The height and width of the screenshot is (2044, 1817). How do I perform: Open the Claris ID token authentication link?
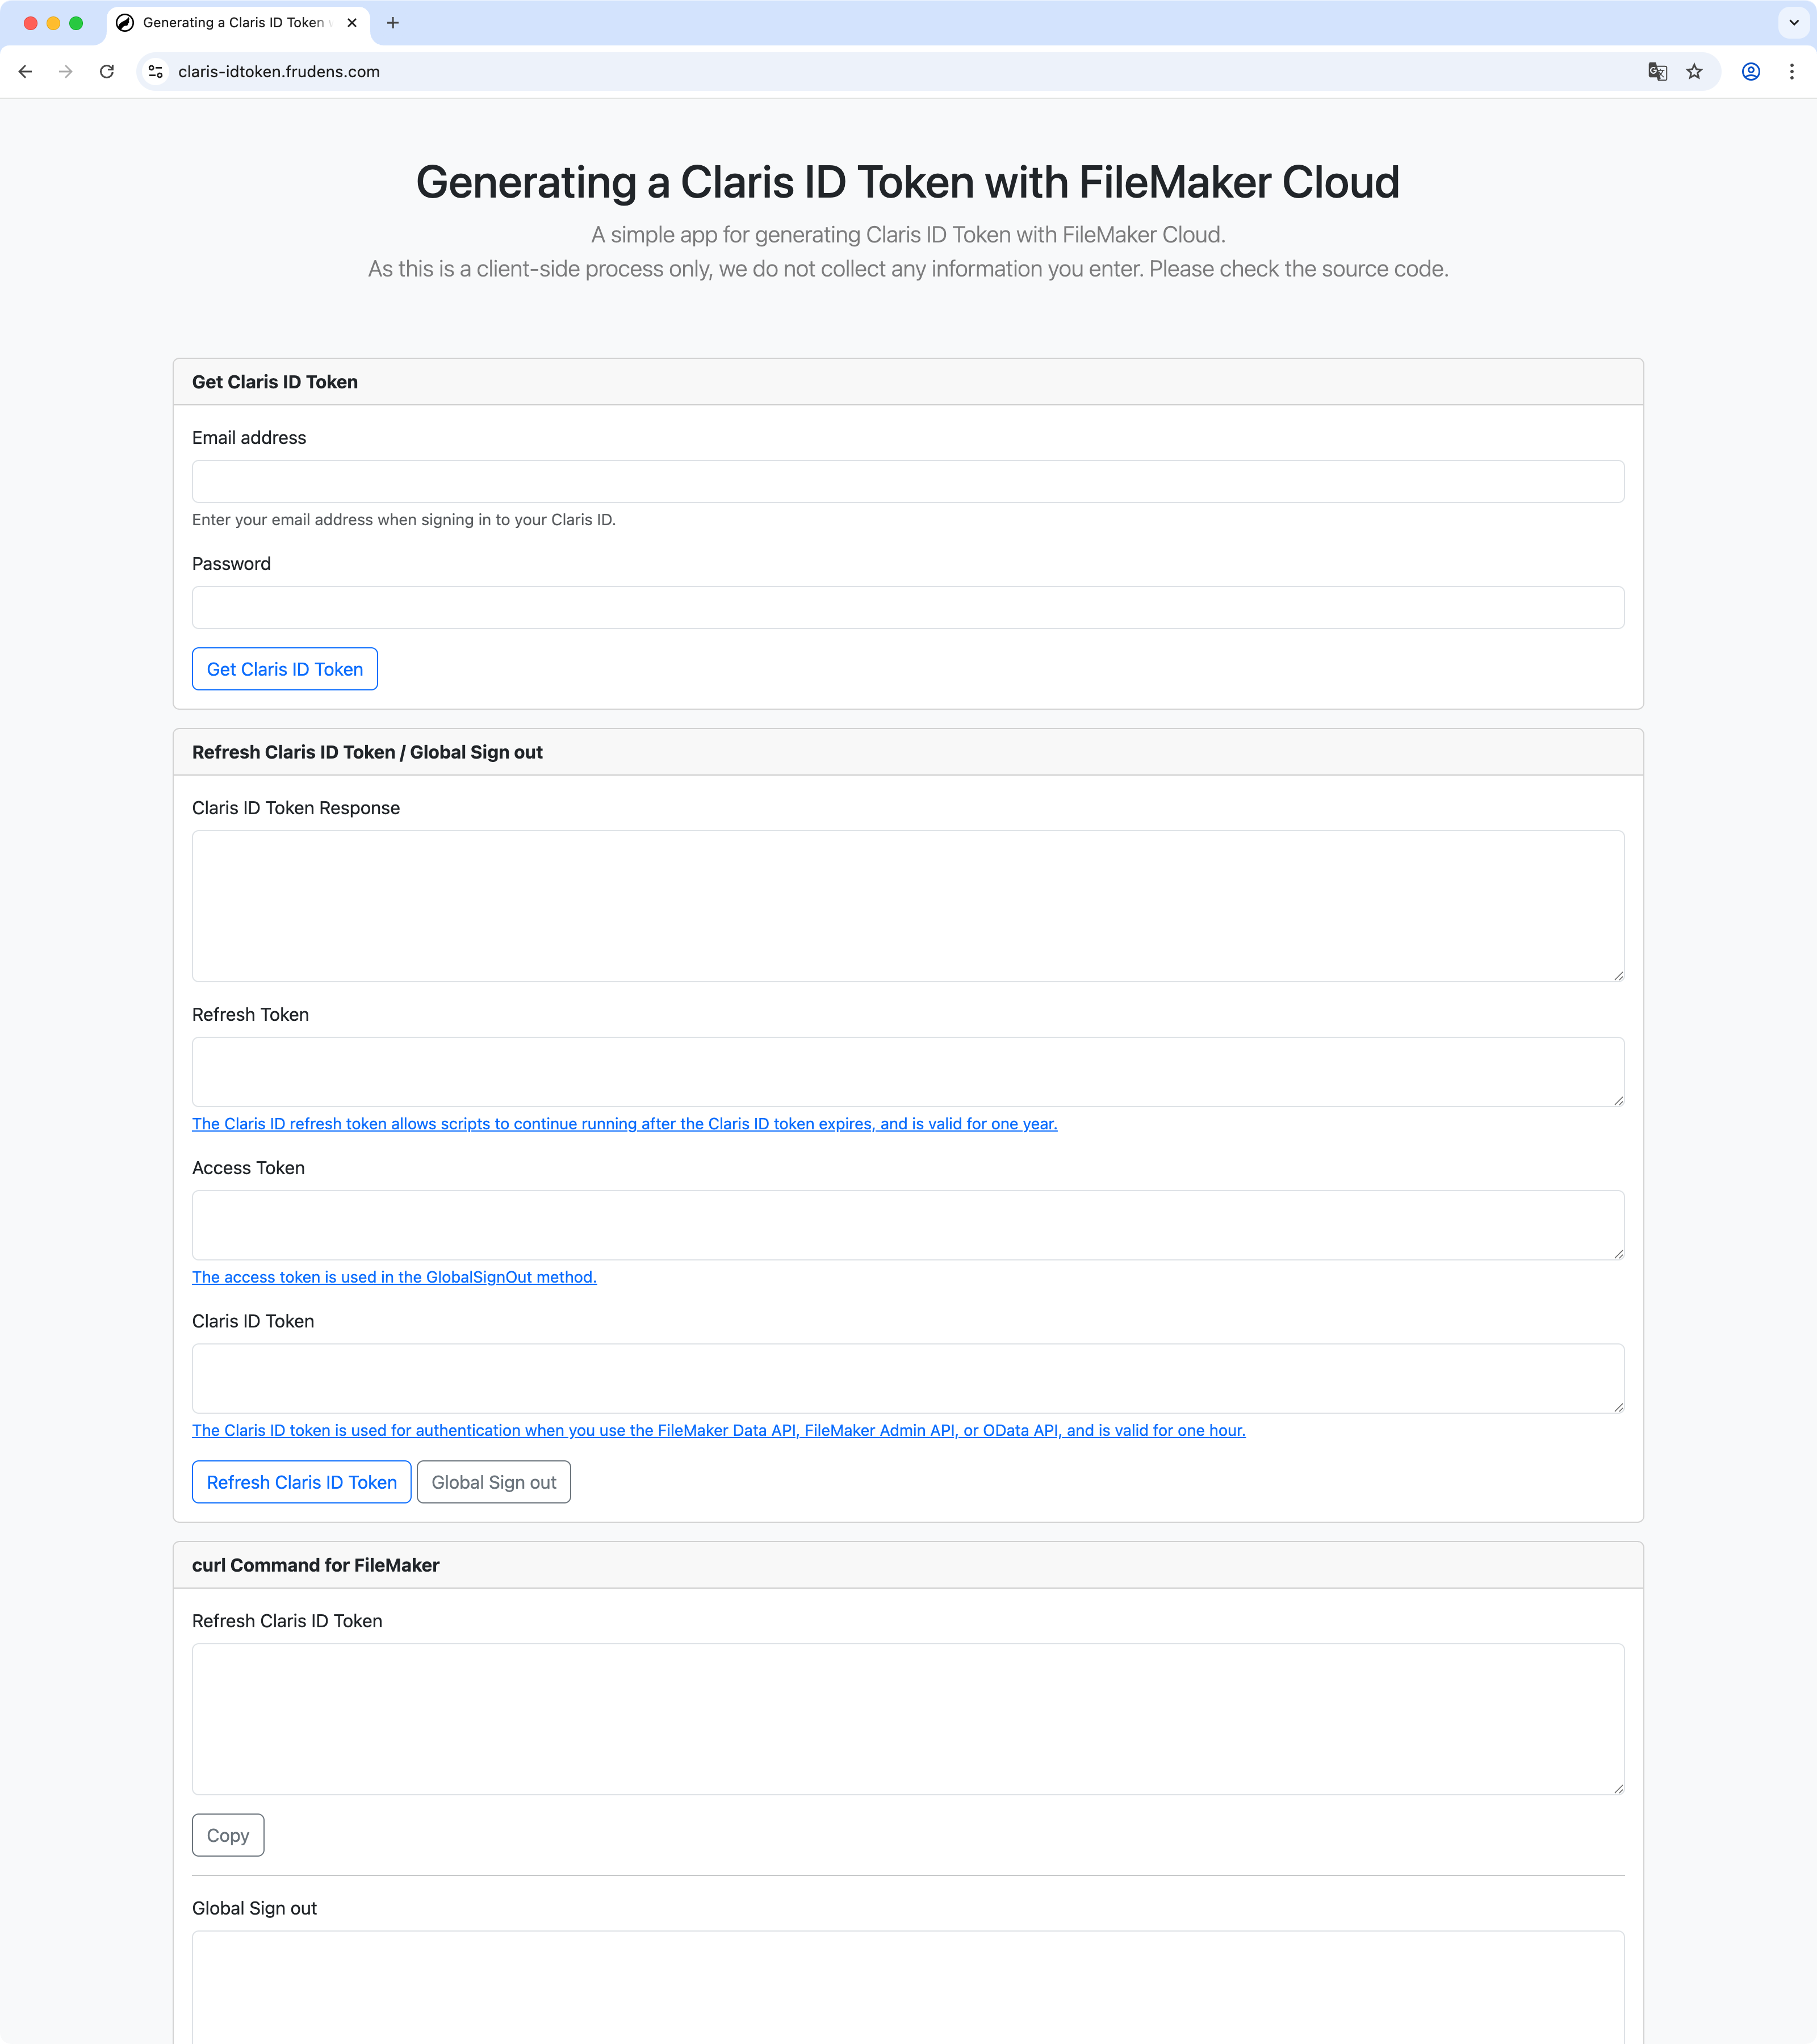(x=719, y=1430)
